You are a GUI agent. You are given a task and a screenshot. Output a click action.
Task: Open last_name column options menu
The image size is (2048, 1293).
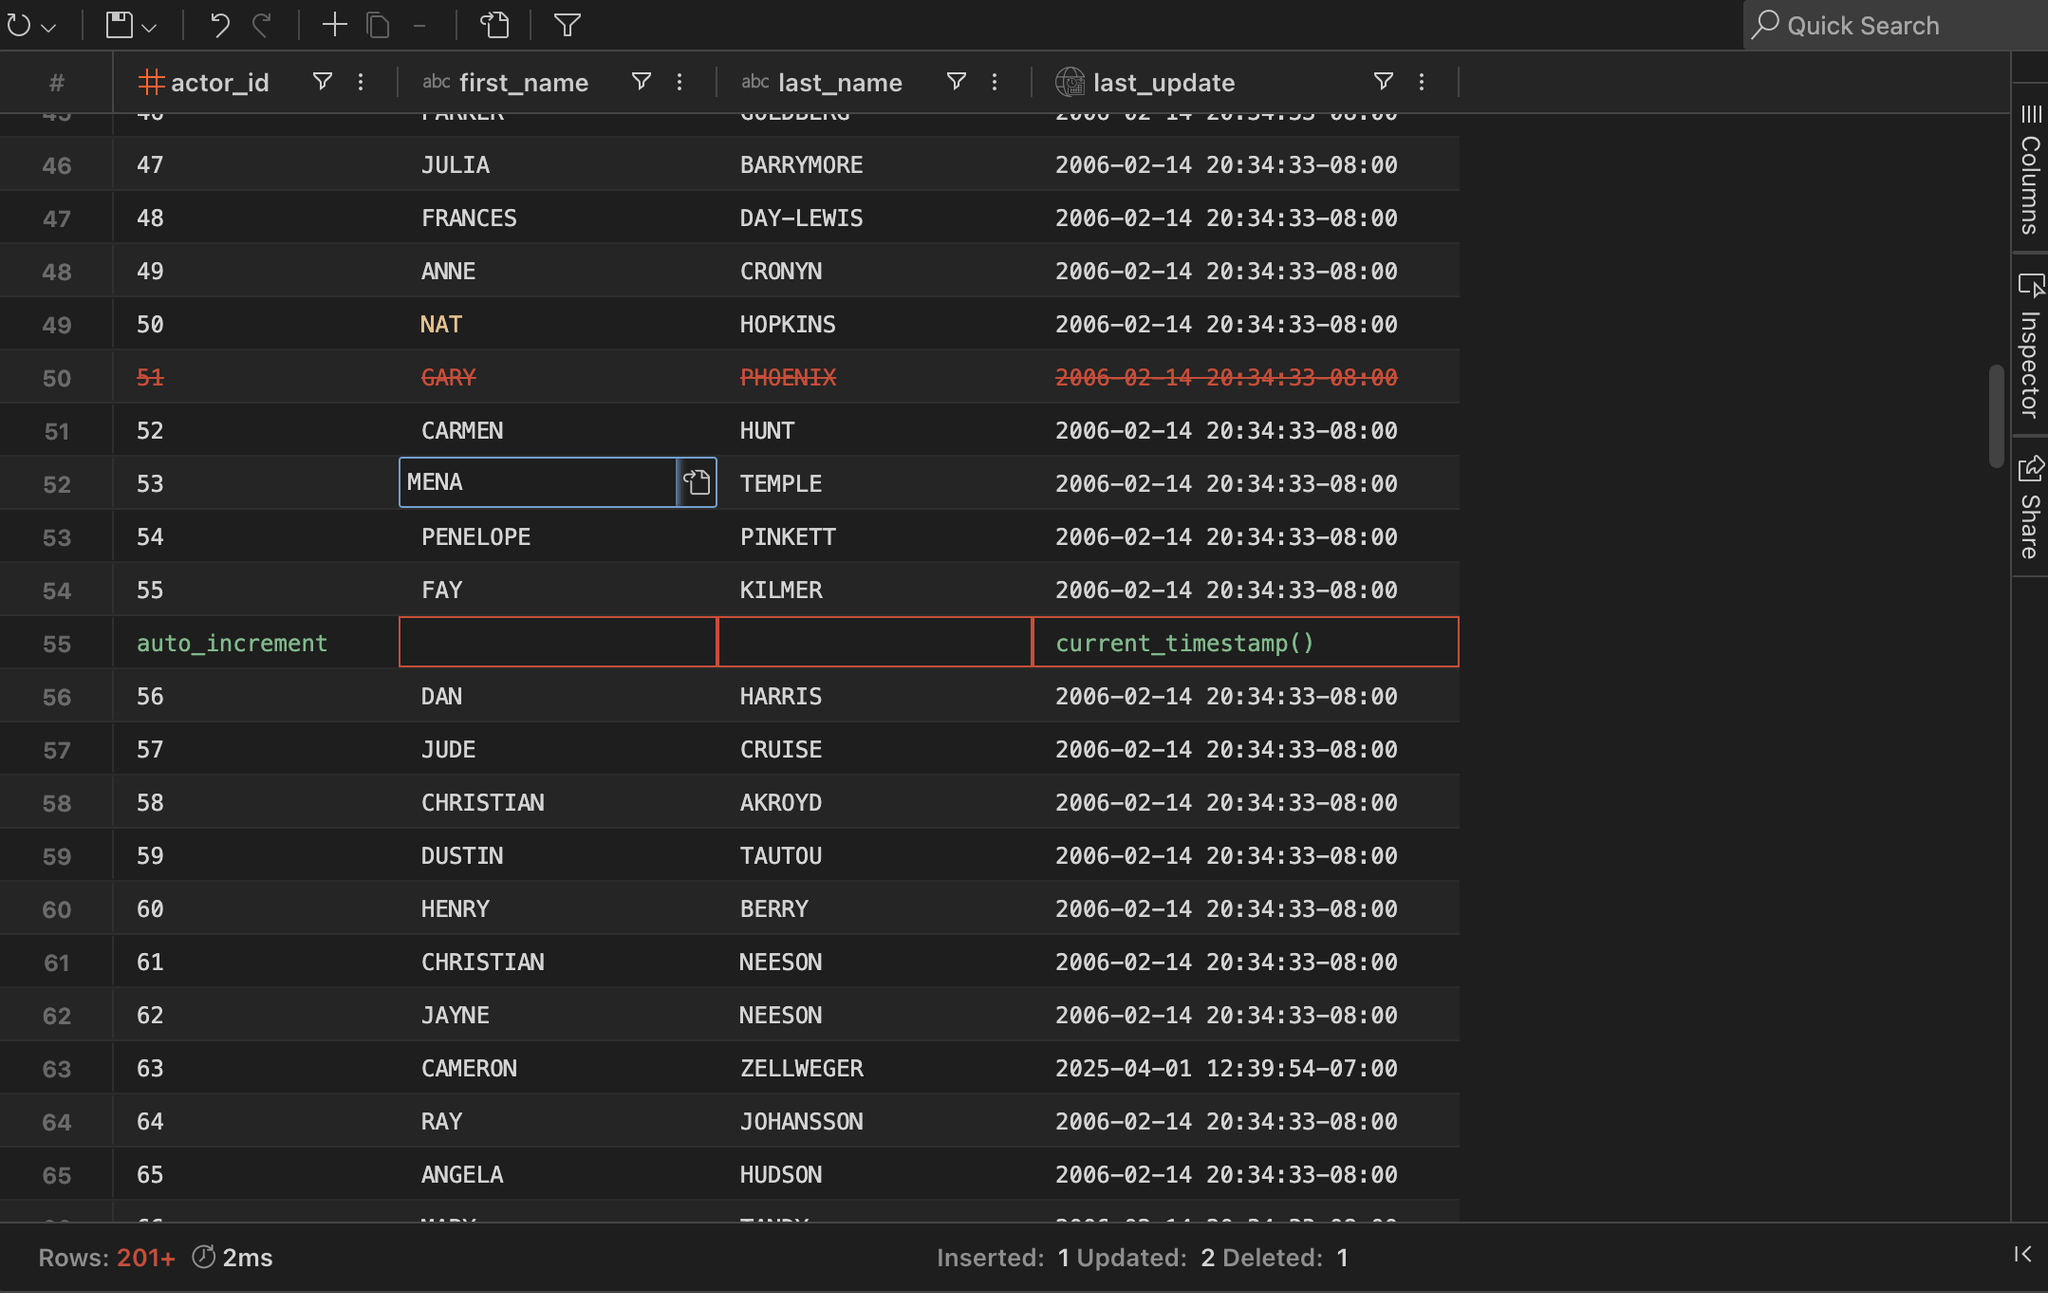(x=995, y=81)
